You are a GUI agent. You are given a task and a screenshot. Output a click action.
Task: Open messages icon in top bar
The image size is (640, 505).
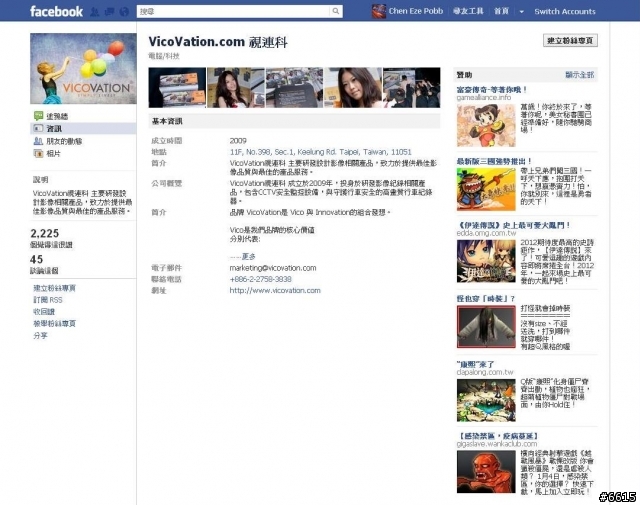pos(109,12)
